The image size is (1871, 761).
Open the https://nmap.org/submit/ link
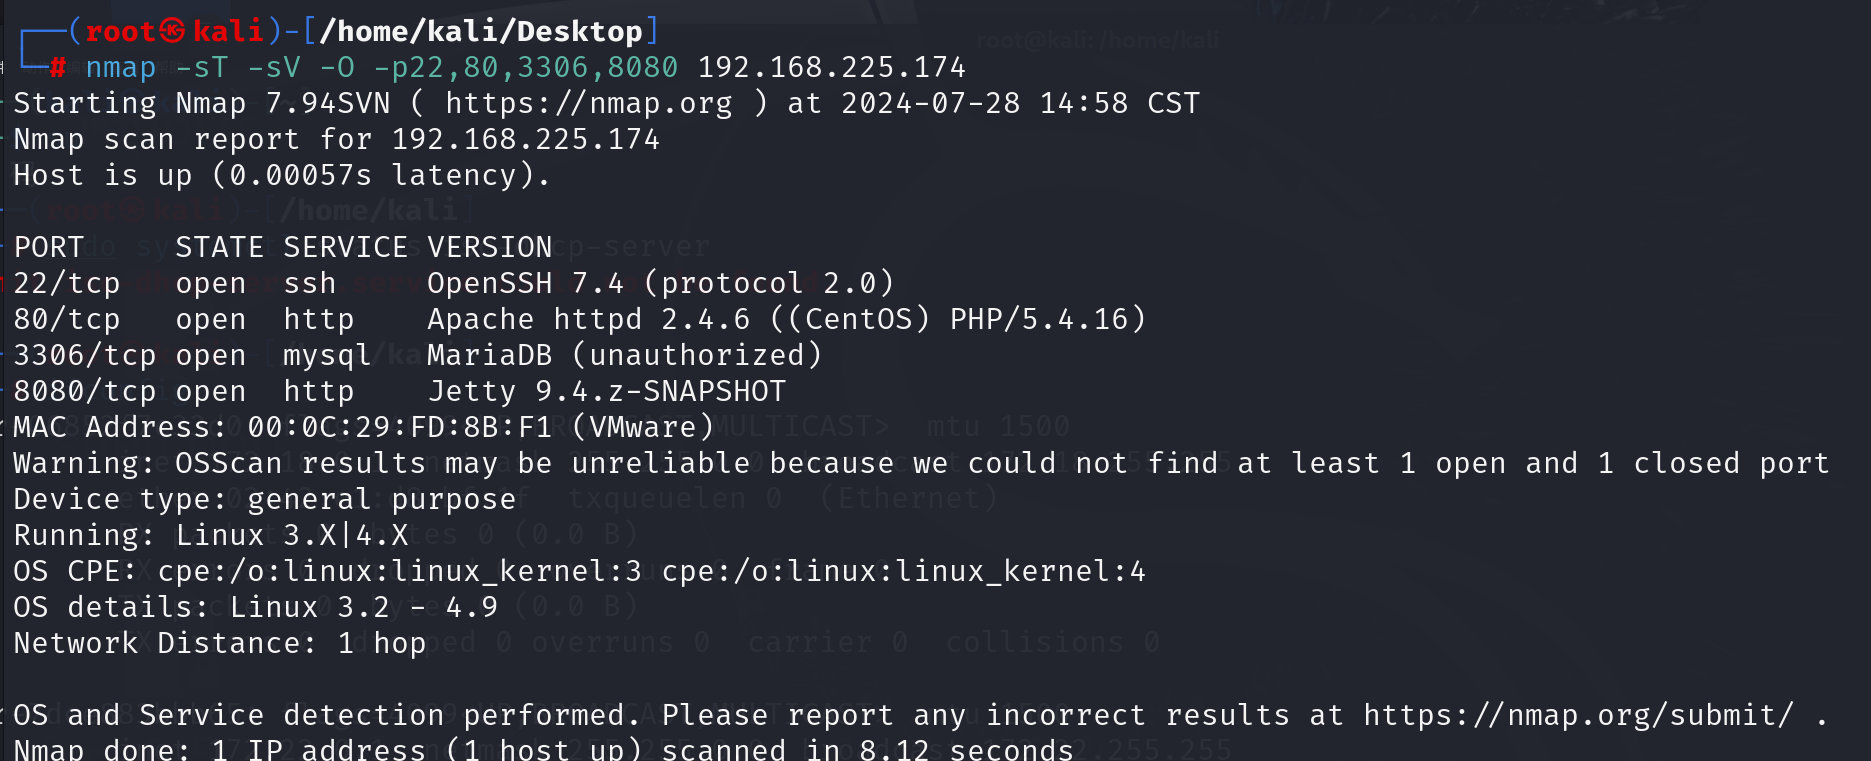click(1579, 716)
